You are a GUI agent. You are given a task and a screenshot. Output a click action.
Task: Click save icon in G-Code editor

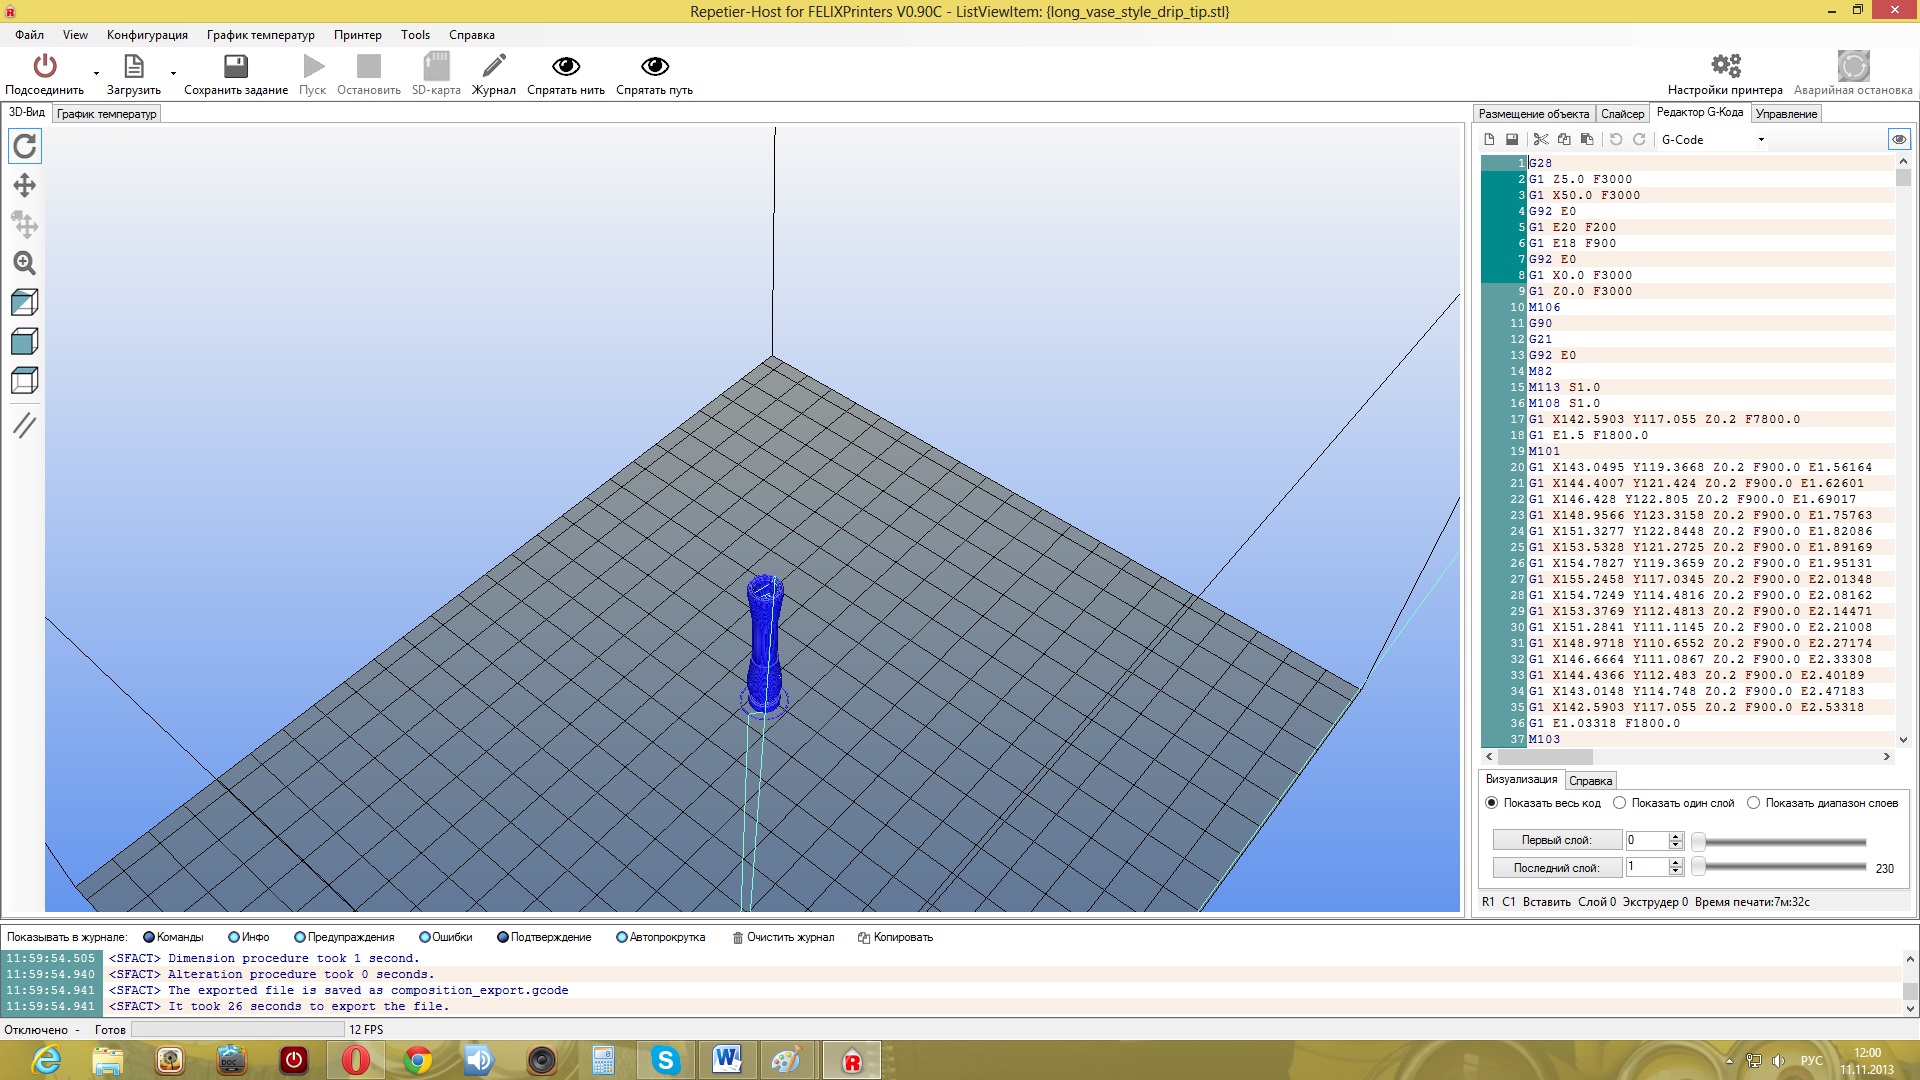1512,140
